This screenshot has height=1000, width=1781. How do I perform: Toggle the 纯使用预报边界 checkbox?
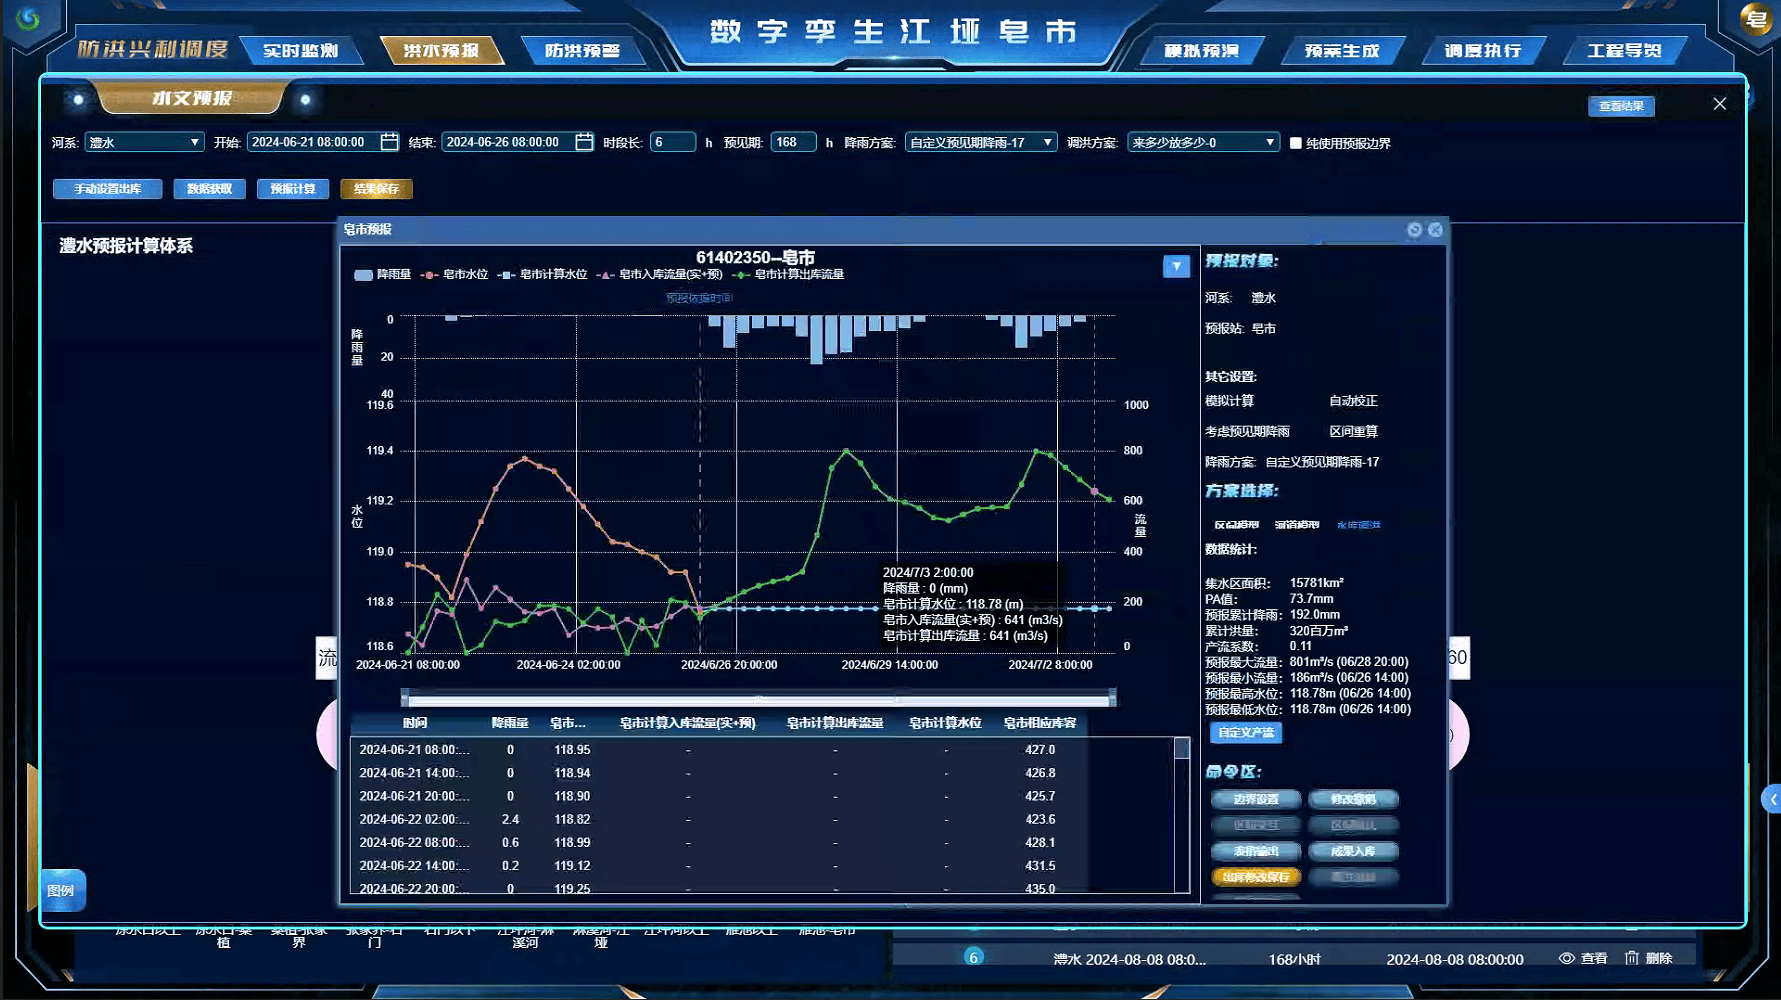pyautogui.click(x=1295, y=143)
